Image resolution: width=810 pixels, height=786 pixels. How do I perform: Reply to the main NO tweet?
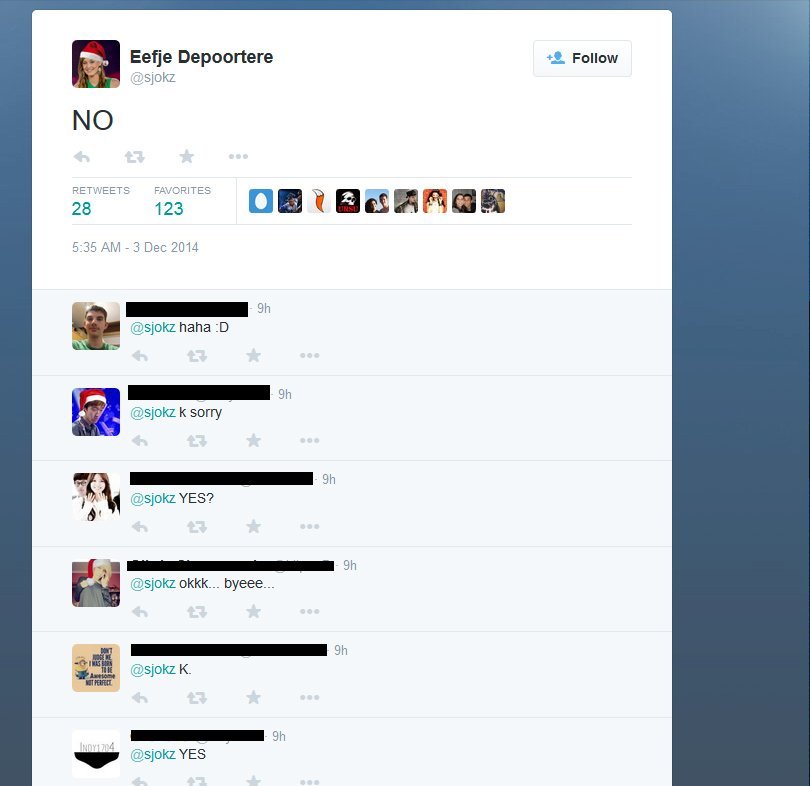[82, 156]
